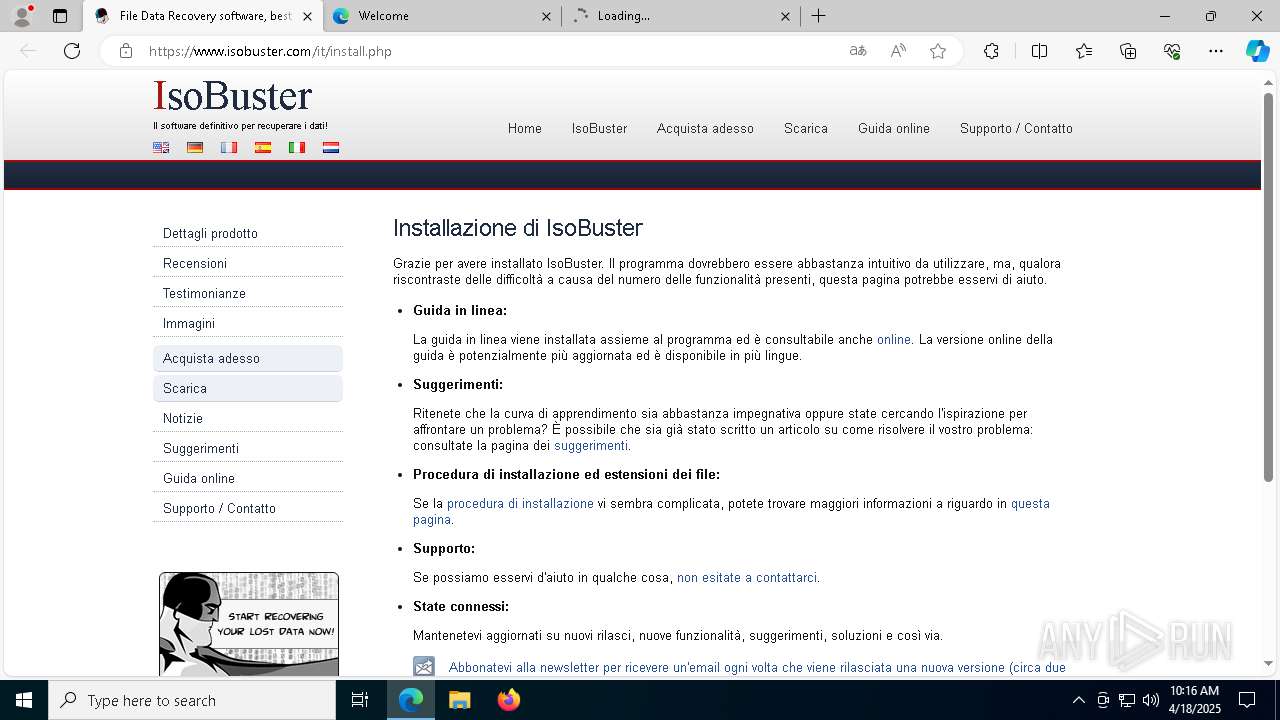This screenshot has width=1280, height=720.
Task: Activate the Read aloud icon
Action: click(x=898, y=51)
